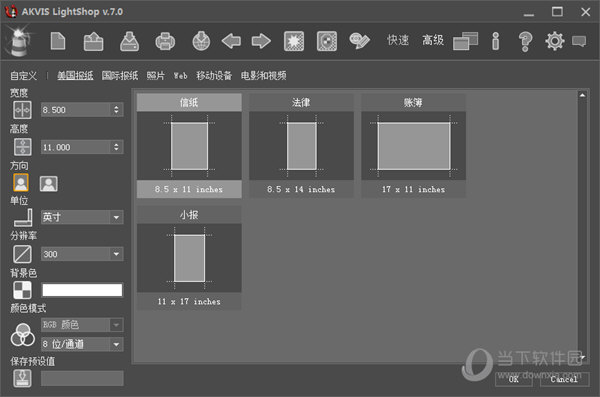Choose the 小报 11 x 17 inches preset
This screenshot has height=397, width=600.
point(189,258)
